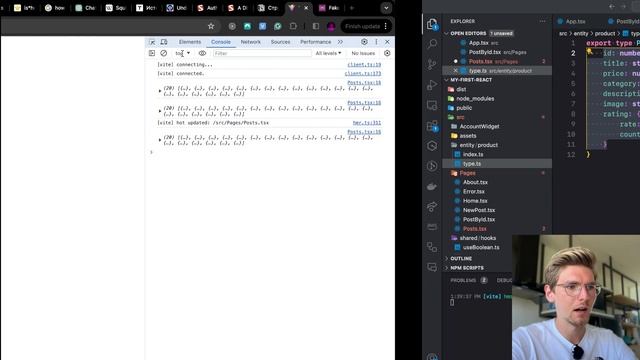
Task: Open DevTools customize three-dot menu
Action: click(x=376, y=42)
